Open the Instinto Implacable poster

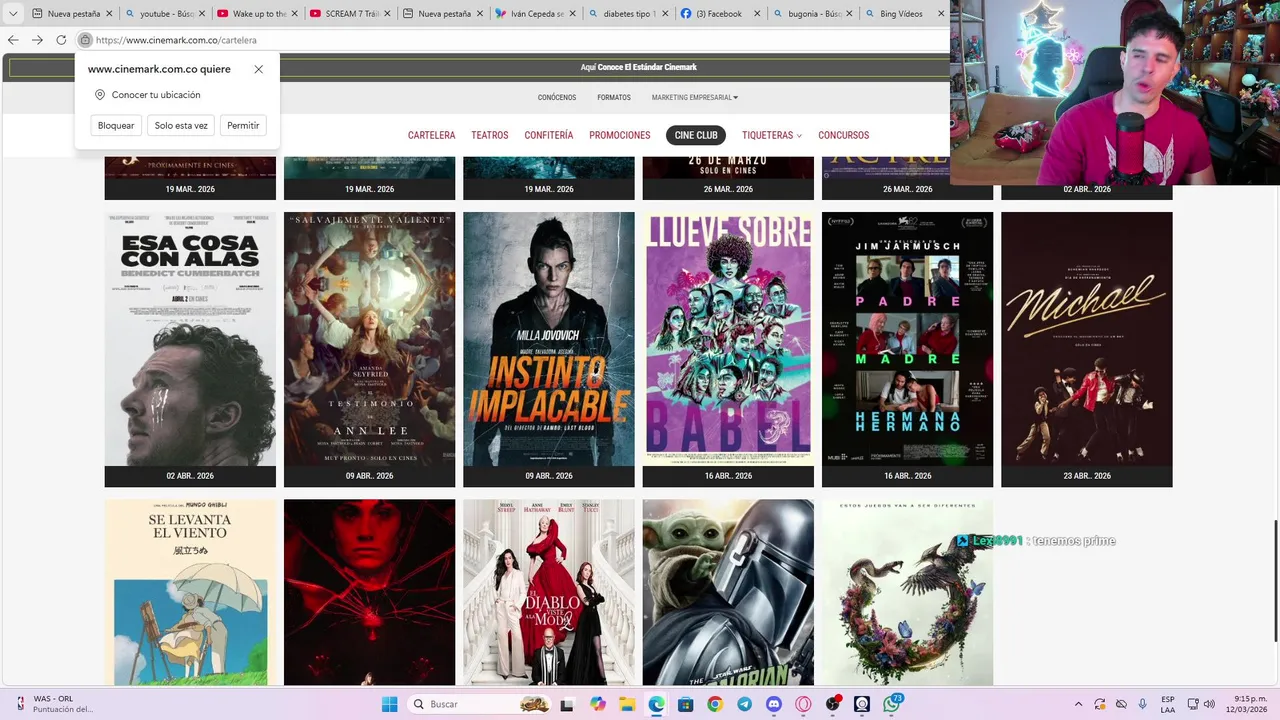coord(548,339)
